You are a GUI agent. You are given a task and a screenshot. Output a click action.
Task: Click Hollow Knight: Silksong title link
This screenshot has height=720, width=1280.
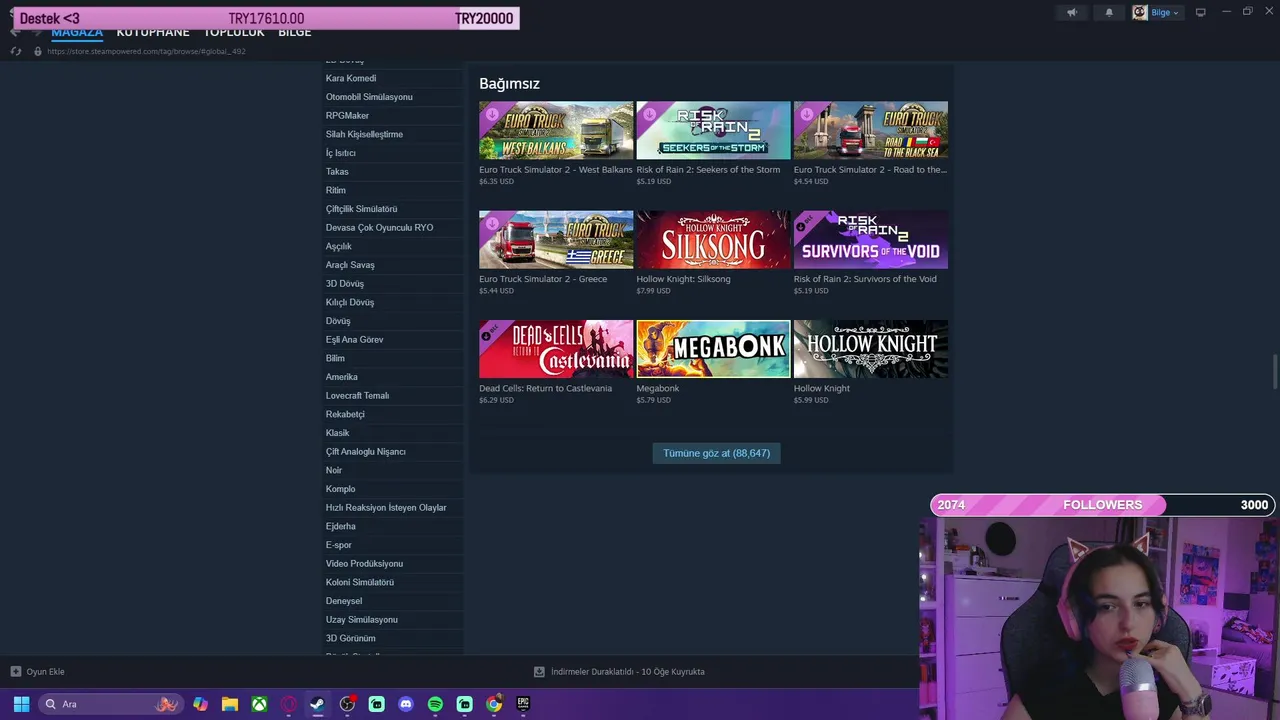[x=684, y=279]
